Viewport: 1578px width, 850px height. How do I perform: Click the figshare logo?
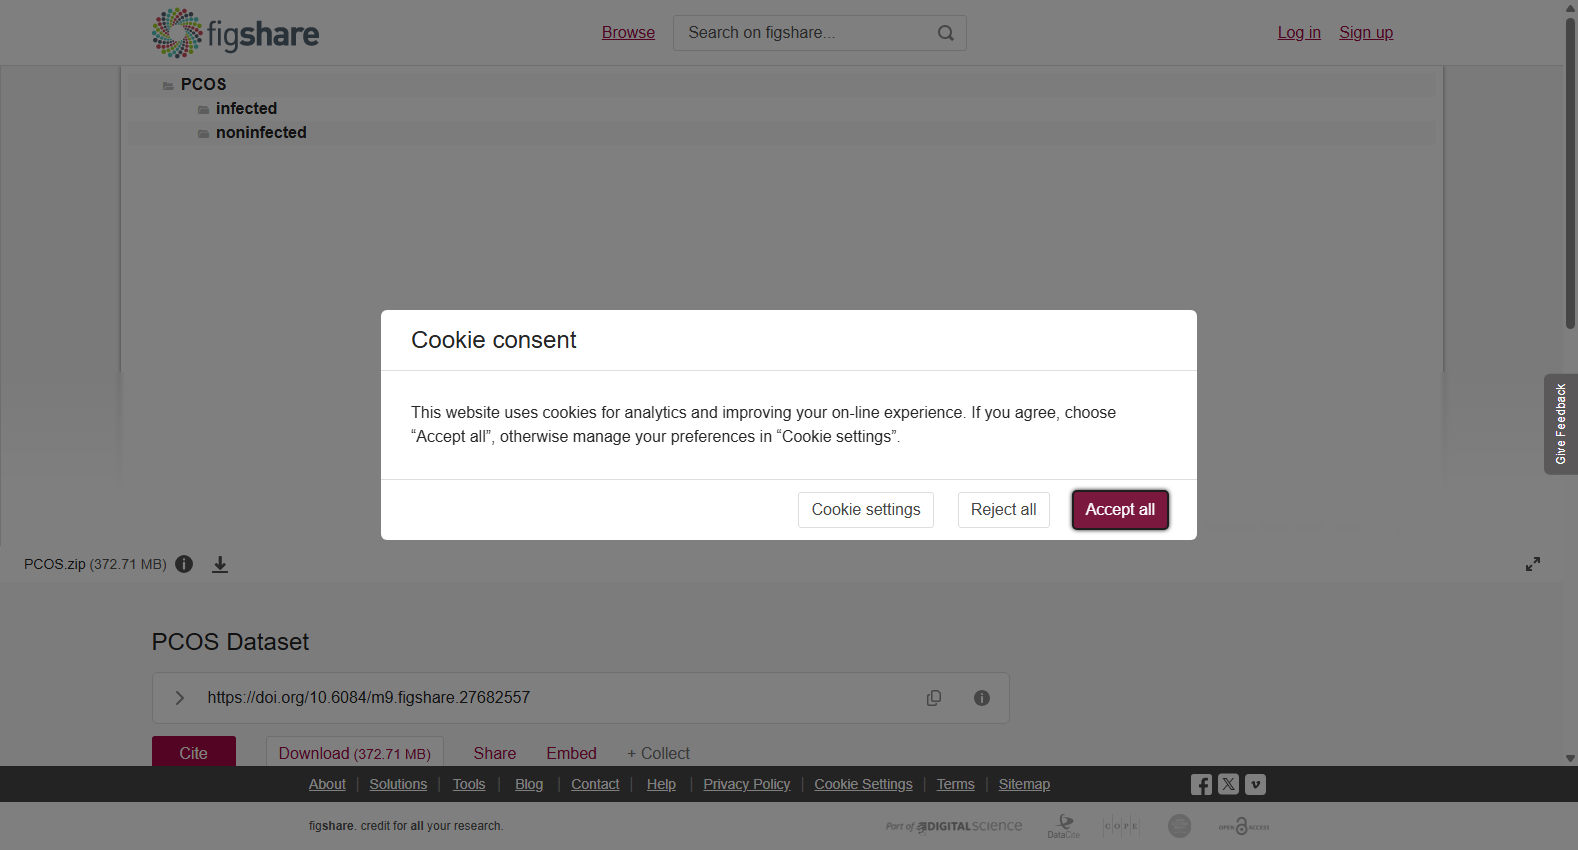[236, 33]
